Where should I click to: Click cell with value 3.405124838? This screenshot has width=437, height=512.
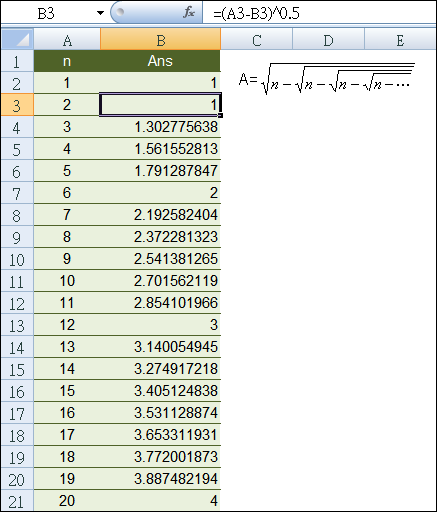[160, 391]
